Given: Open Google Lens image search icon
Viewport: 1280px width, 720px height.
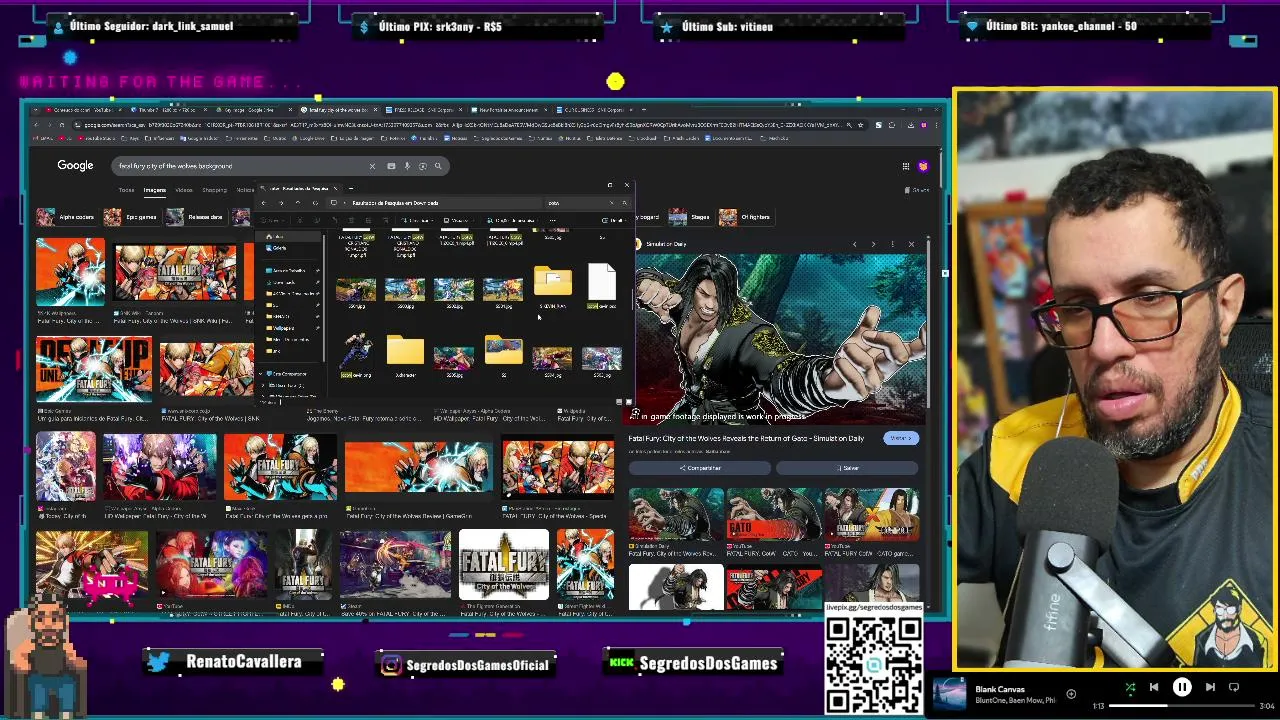Looking at the screenshot, I should click(x=422, y=166).
